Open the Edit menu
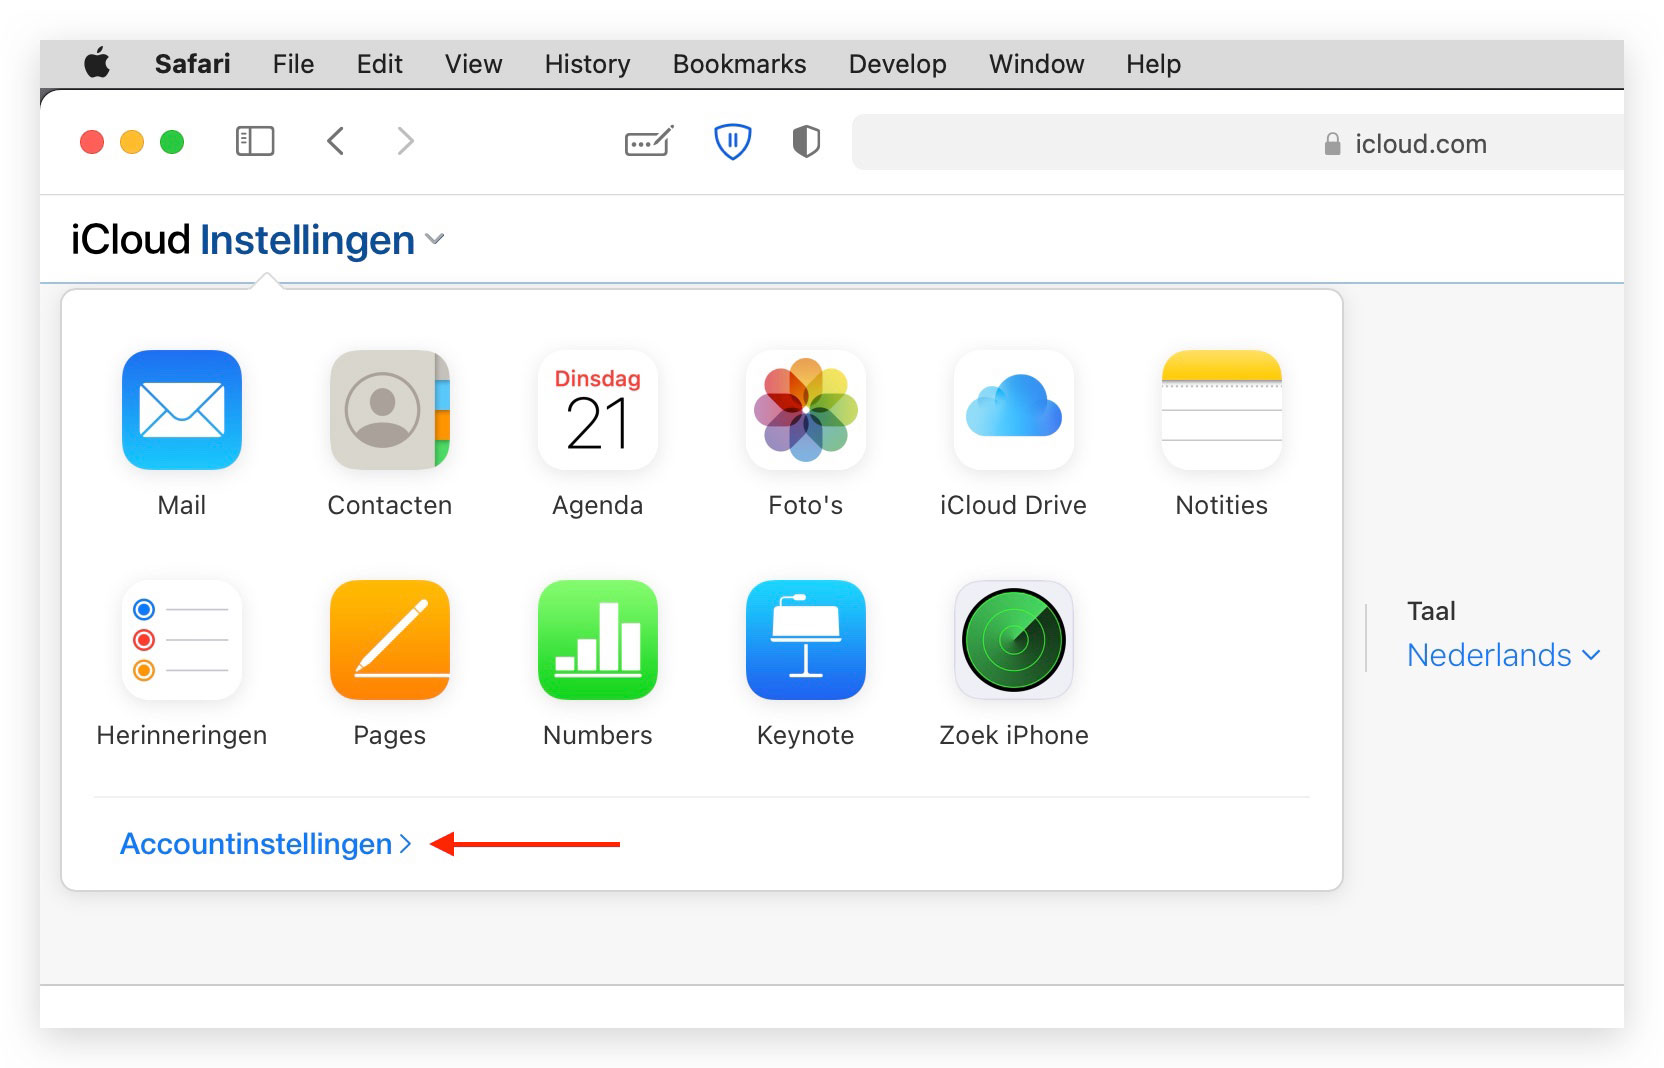Screen dimensions: 1664x1068 tap(379, 64)
